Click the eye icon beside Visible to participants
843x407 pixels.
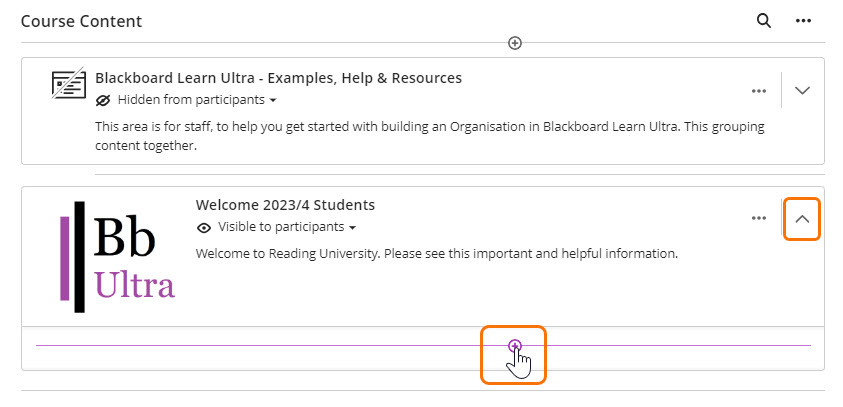[204, 227]
